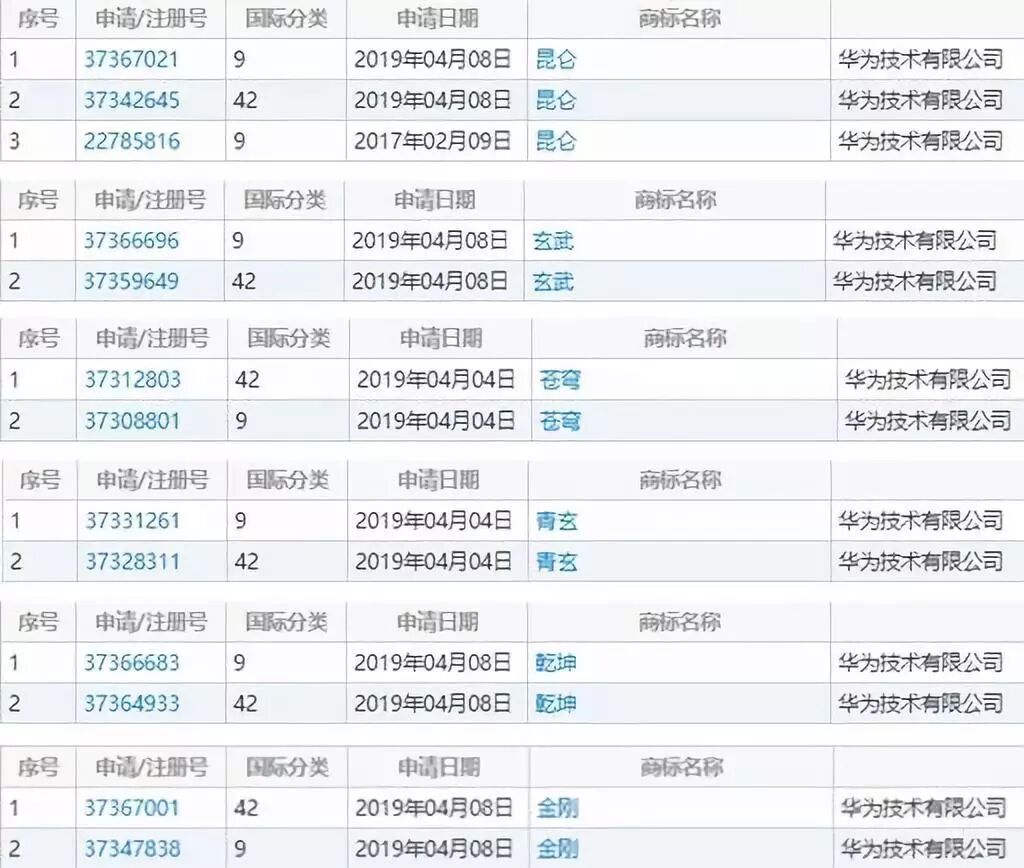
Task: Select 华为技术有限公司 in row 37359649
Action: click(914, 281)
